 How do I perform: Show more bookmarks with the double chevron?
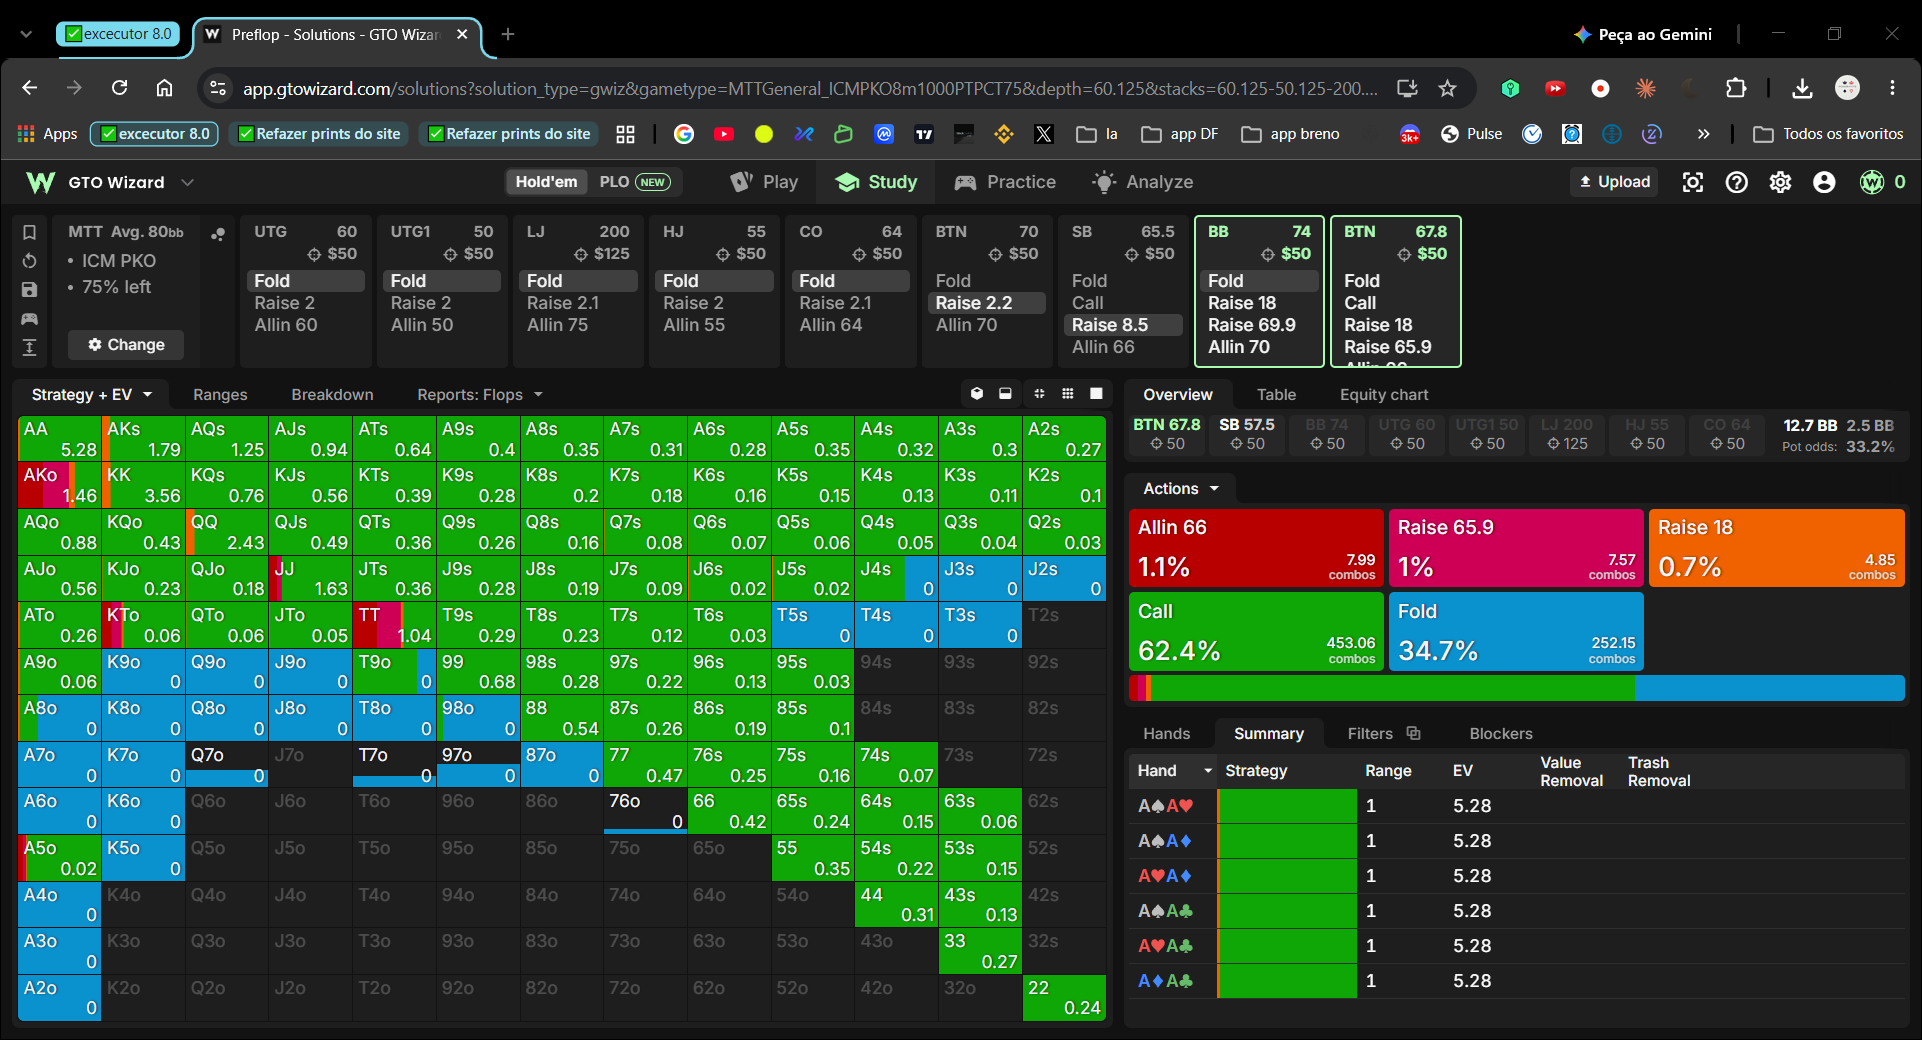click(x=1704, y=134)
